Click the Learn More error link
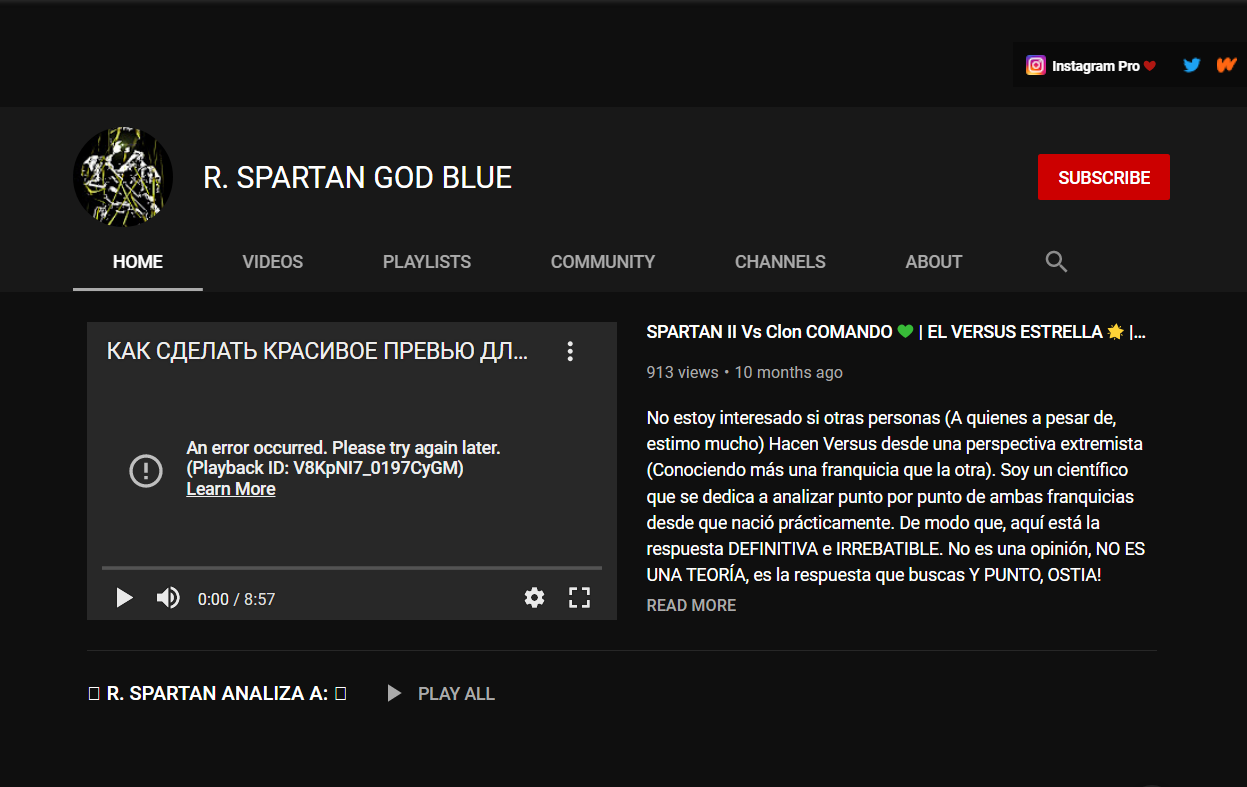Image resolution: width=1247 pixels, height=787 pixels. (231, 489)
